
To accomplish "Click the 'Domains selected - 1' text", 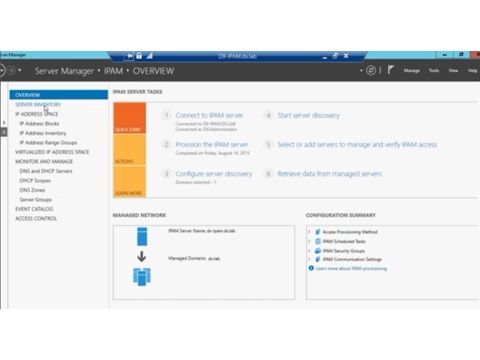I will click(x=196, y=182).
